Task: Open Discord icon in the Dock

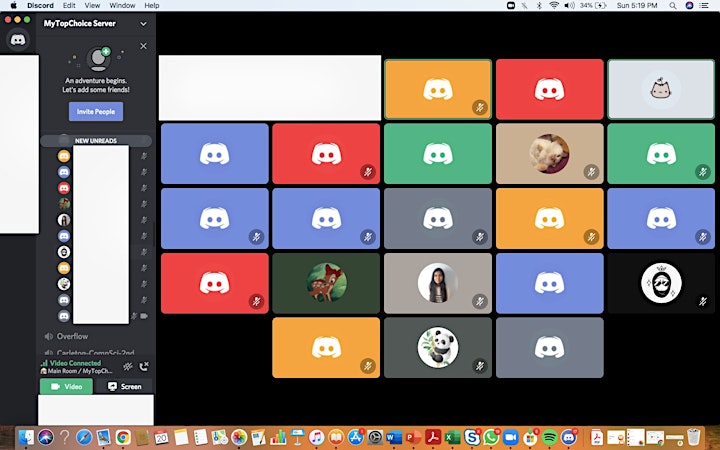Action: pos(569,437)
